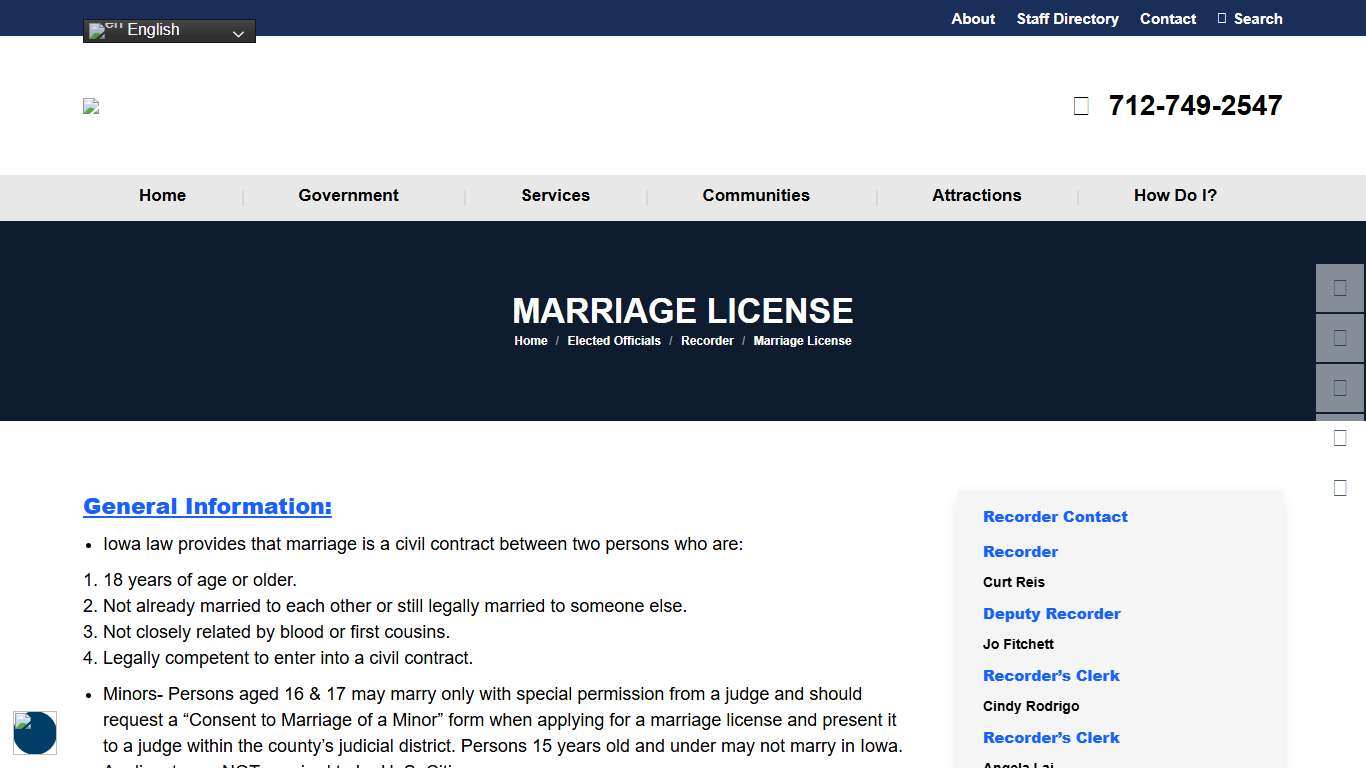Open the Staff Directory menu link
This screenshot has height=768, width=1366.
[x=1067, y=18]
